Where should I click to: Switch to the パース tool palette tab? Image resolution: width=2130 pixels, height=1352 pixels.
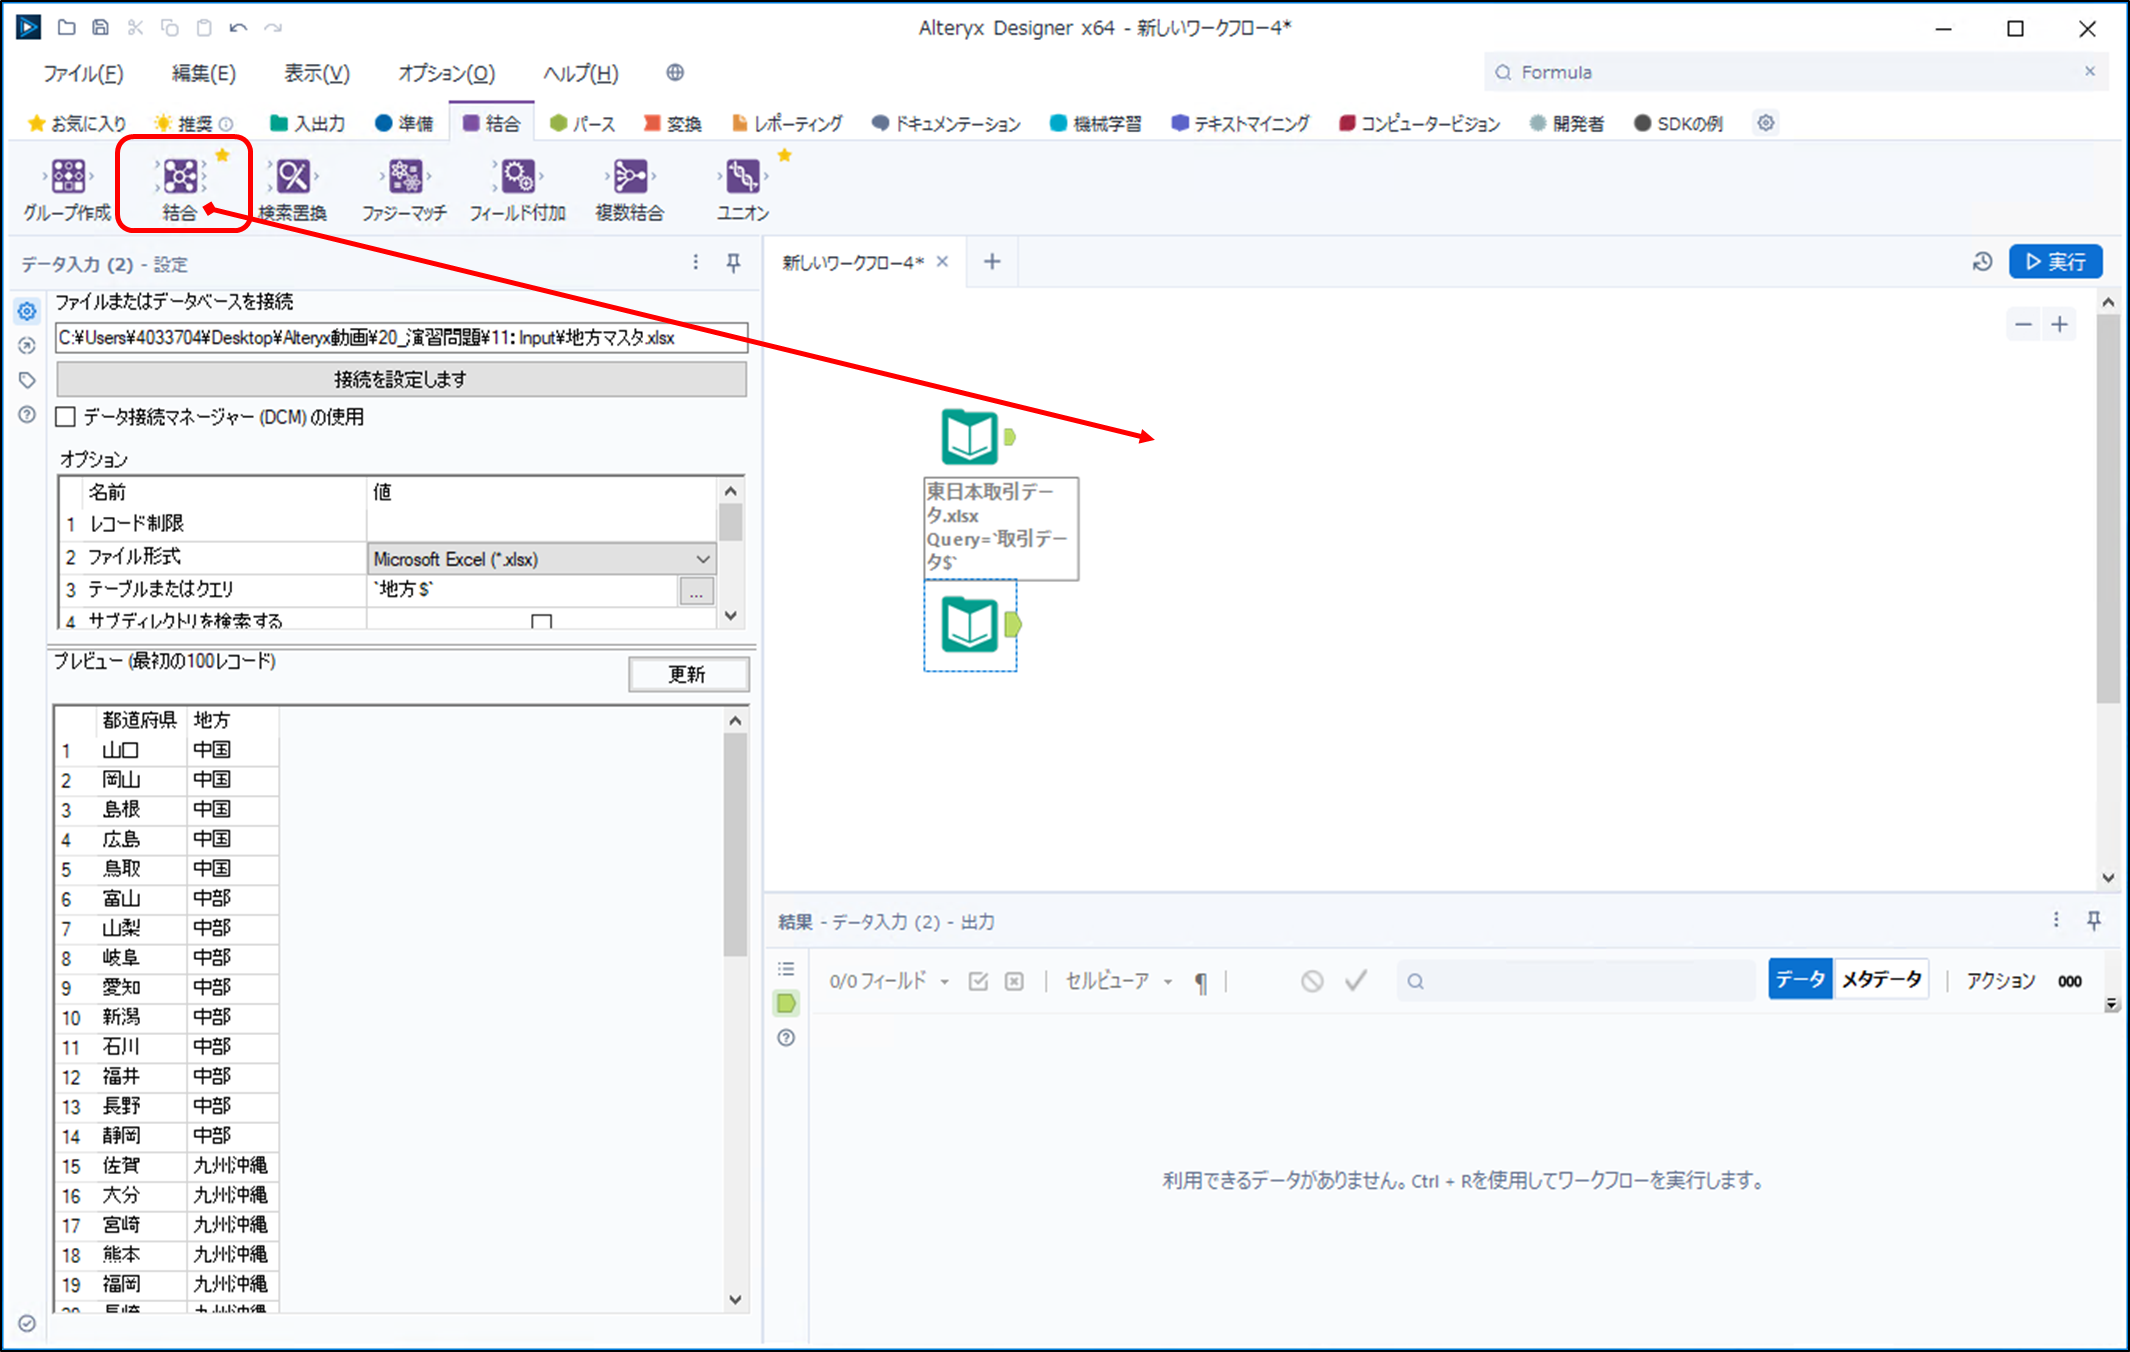coord(583,123)
